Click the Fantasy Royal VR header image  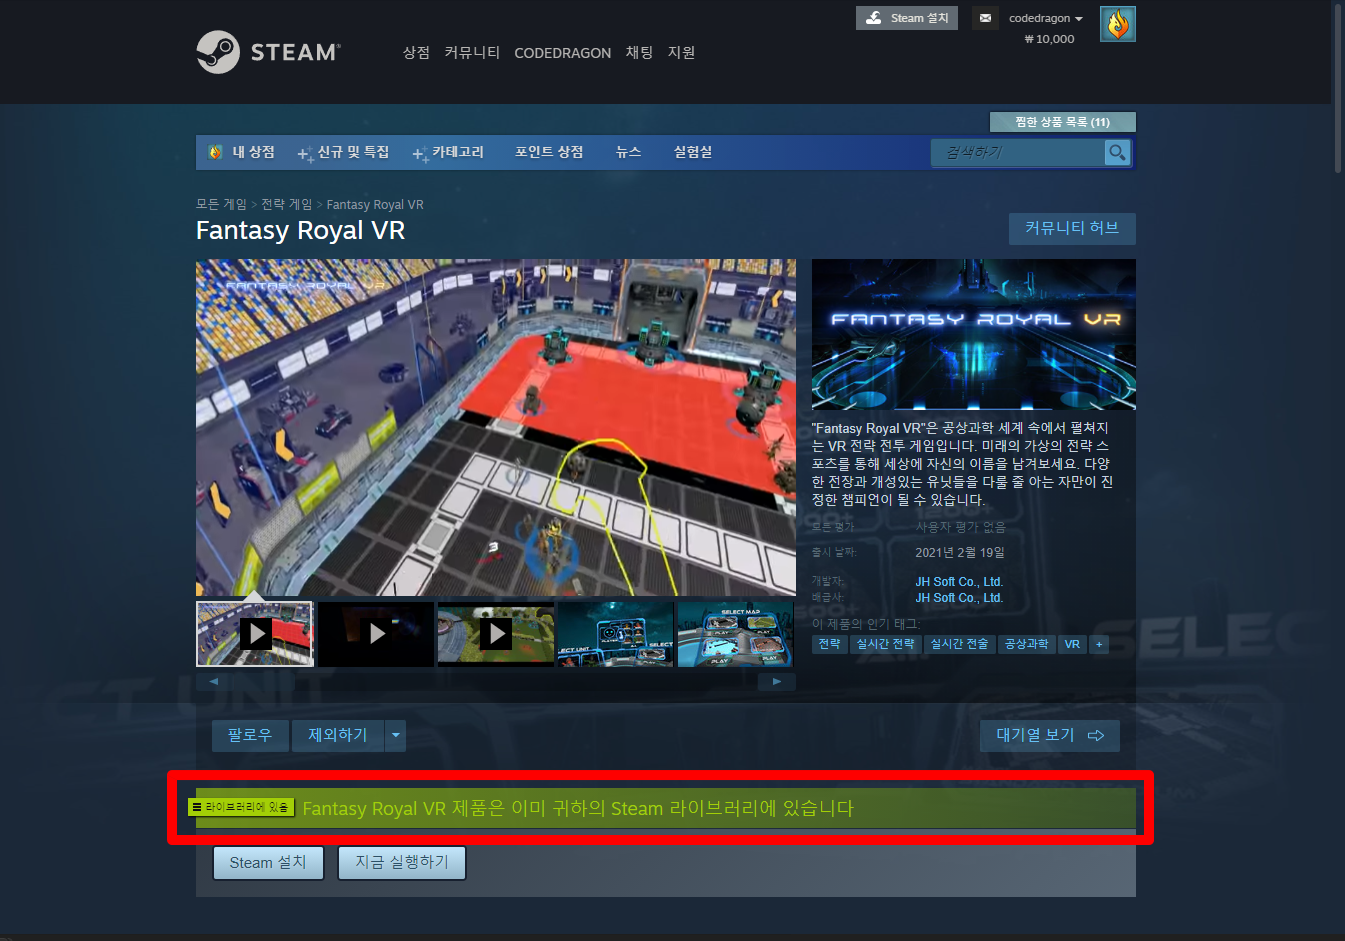click(x=974, y=334)
